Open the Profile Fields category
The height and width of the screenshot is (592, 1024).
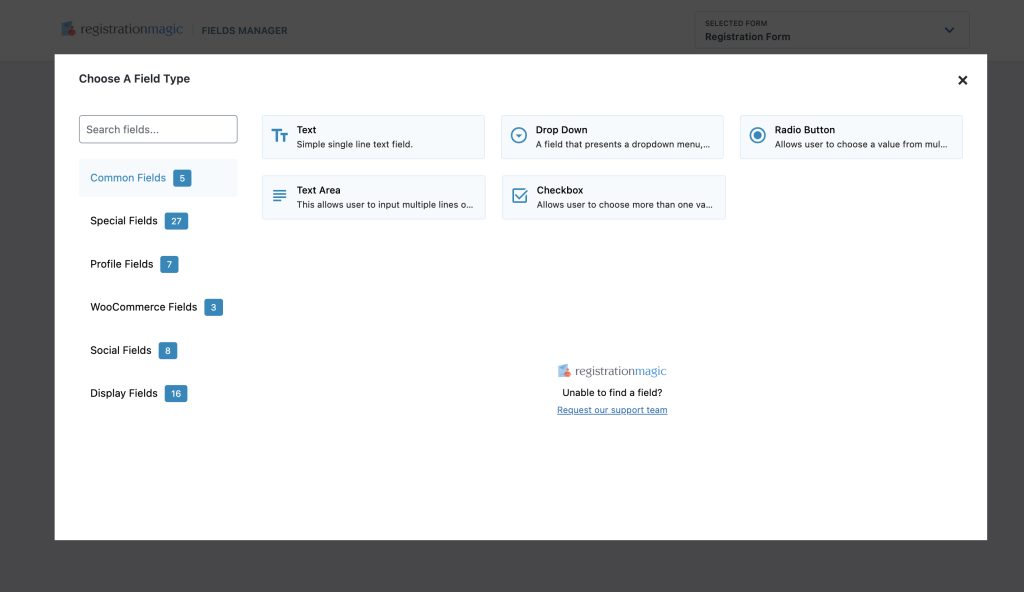point(122,264)
